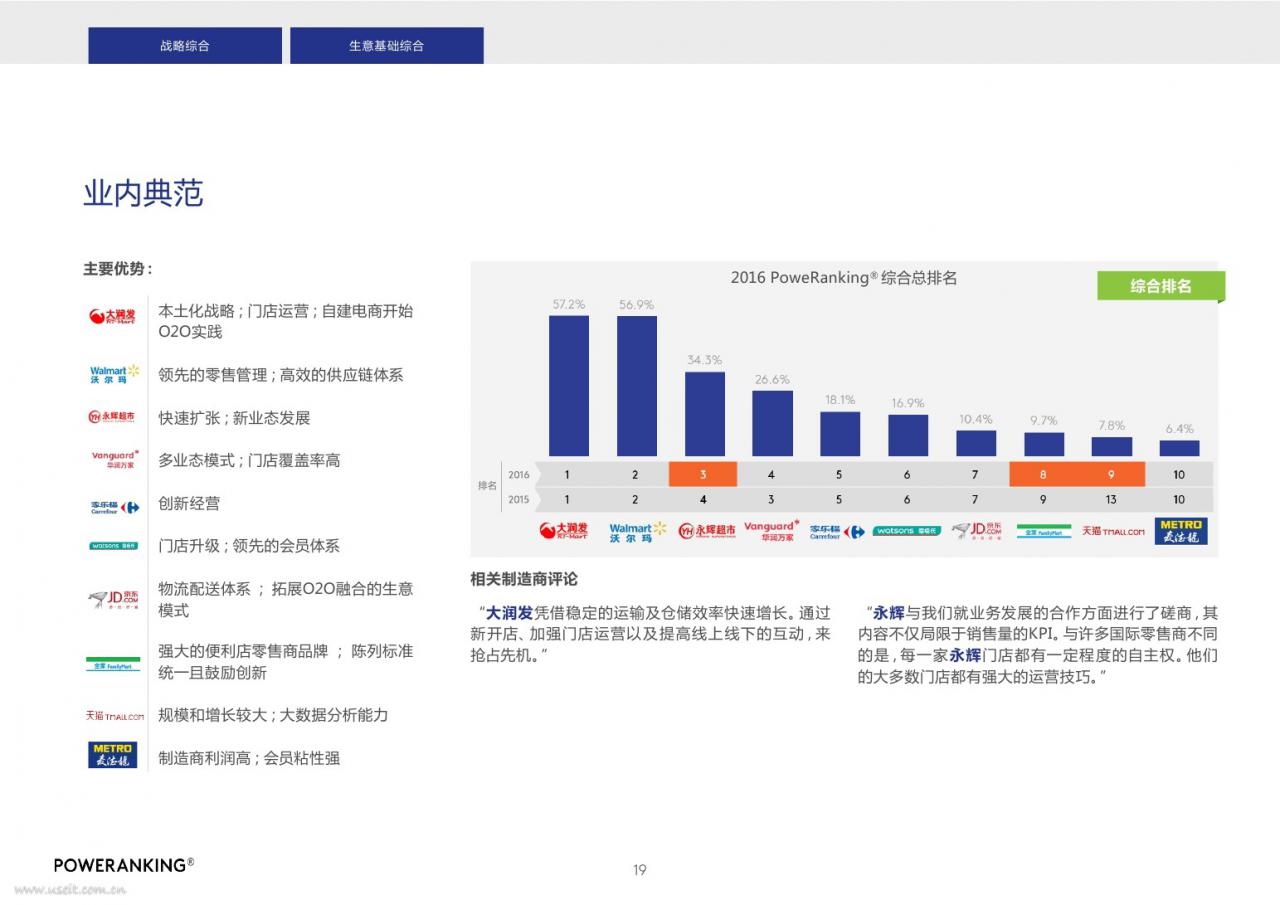Click the JD.com logo under the ranking chart
The width and height of the screenshot is (1280, 905).
pos(976,531)
